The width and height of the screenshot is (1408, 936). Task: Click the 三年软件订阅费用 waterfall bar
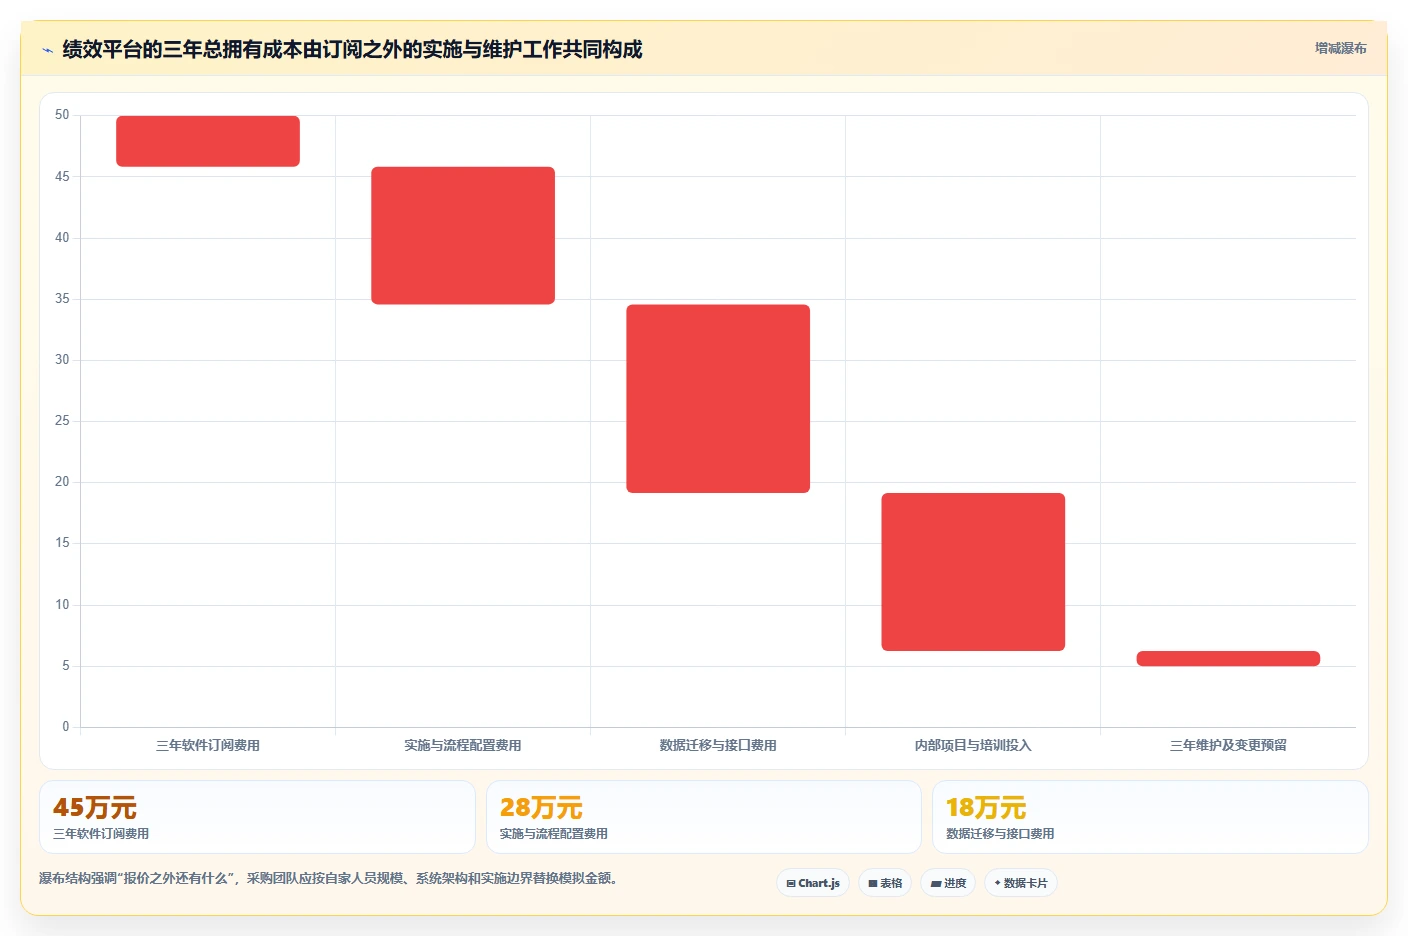(208, 141)
